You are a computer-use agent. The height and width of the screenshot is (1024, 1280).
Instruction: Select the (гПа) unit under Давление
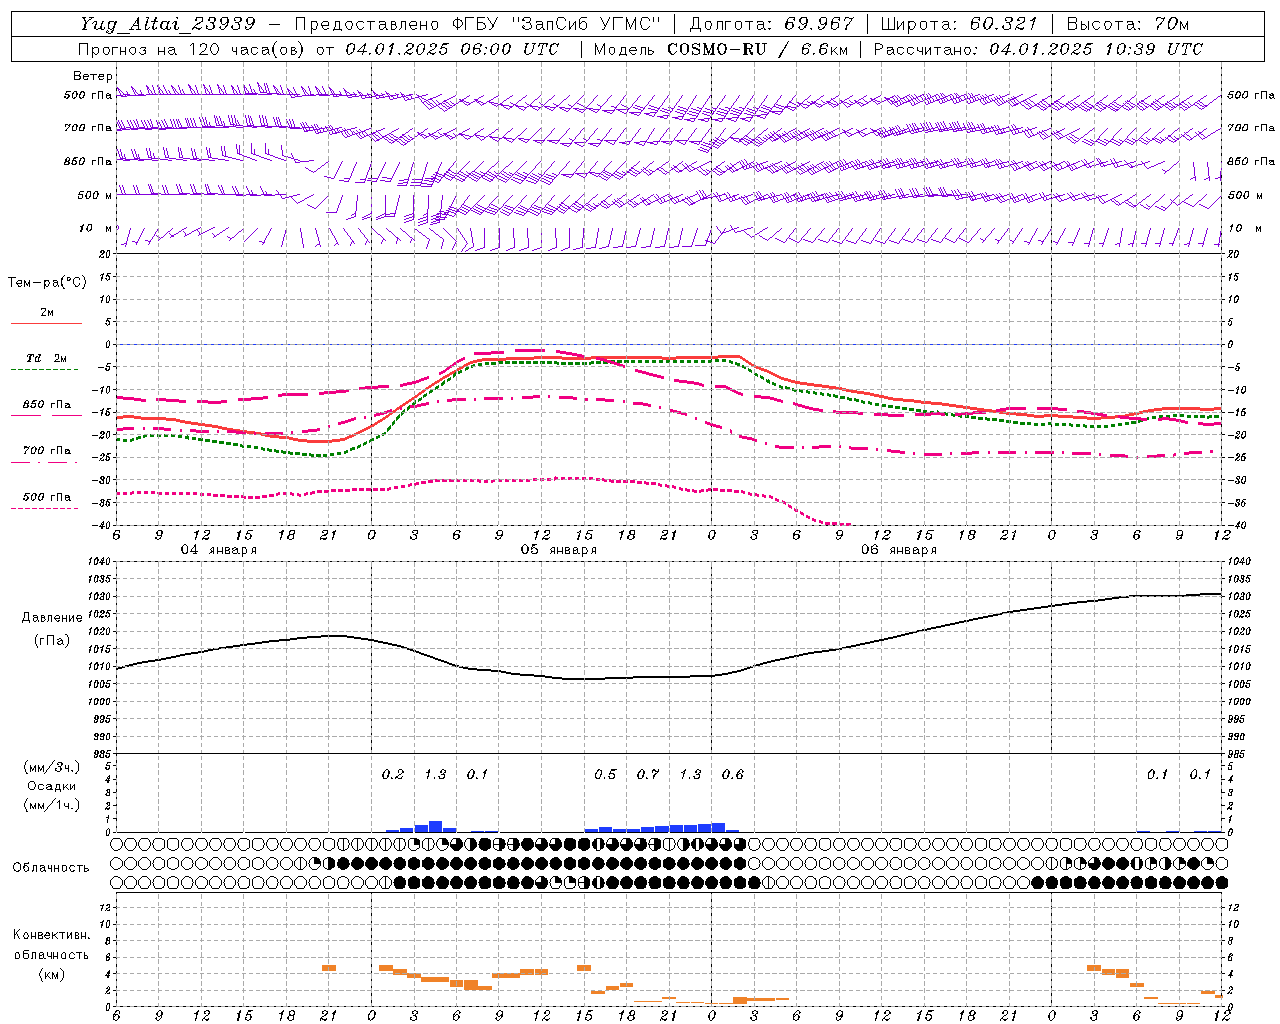52,640
